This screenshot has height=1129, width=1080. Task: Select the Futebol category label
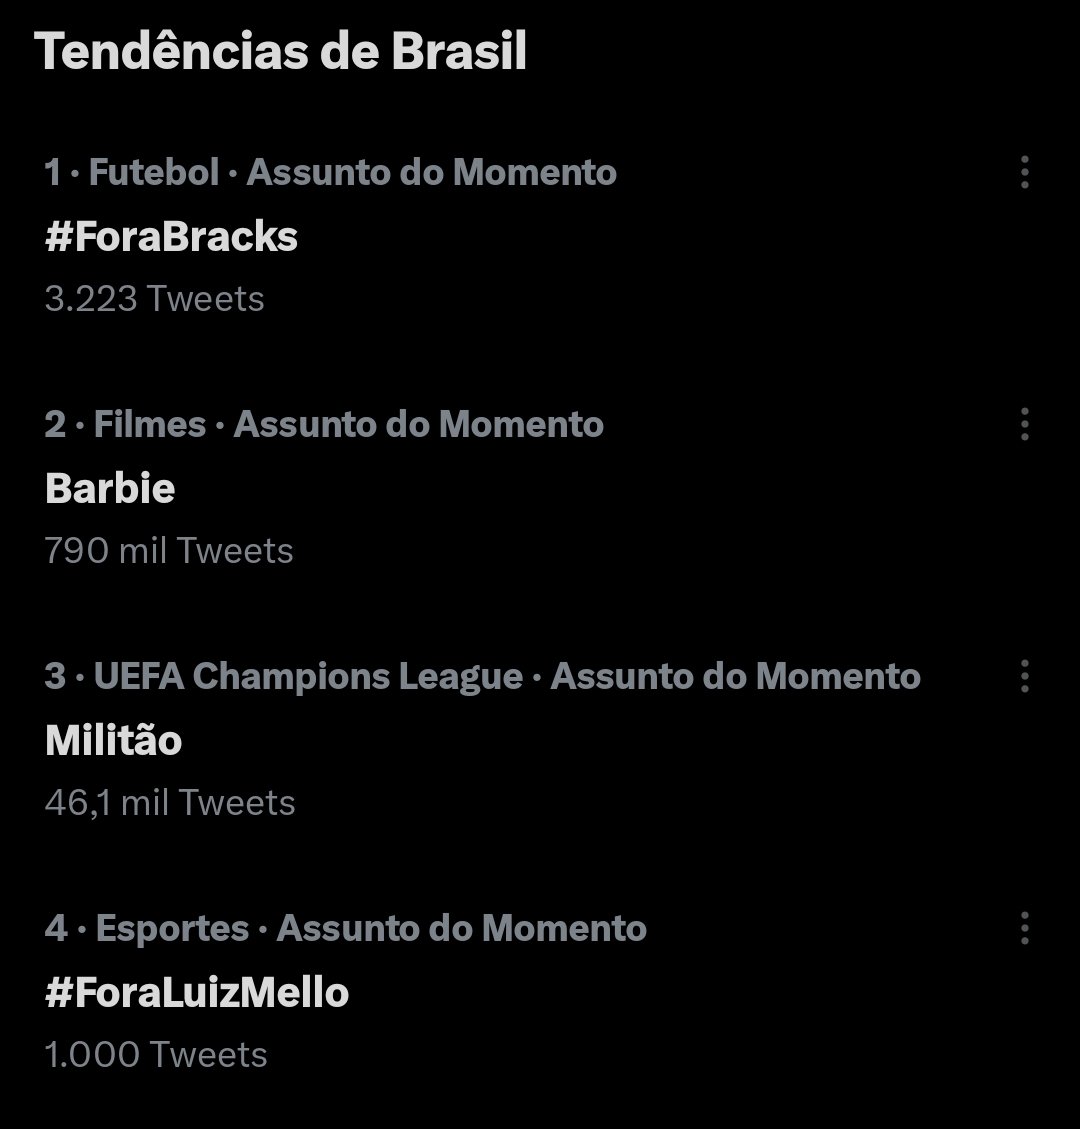coord(153,173)
